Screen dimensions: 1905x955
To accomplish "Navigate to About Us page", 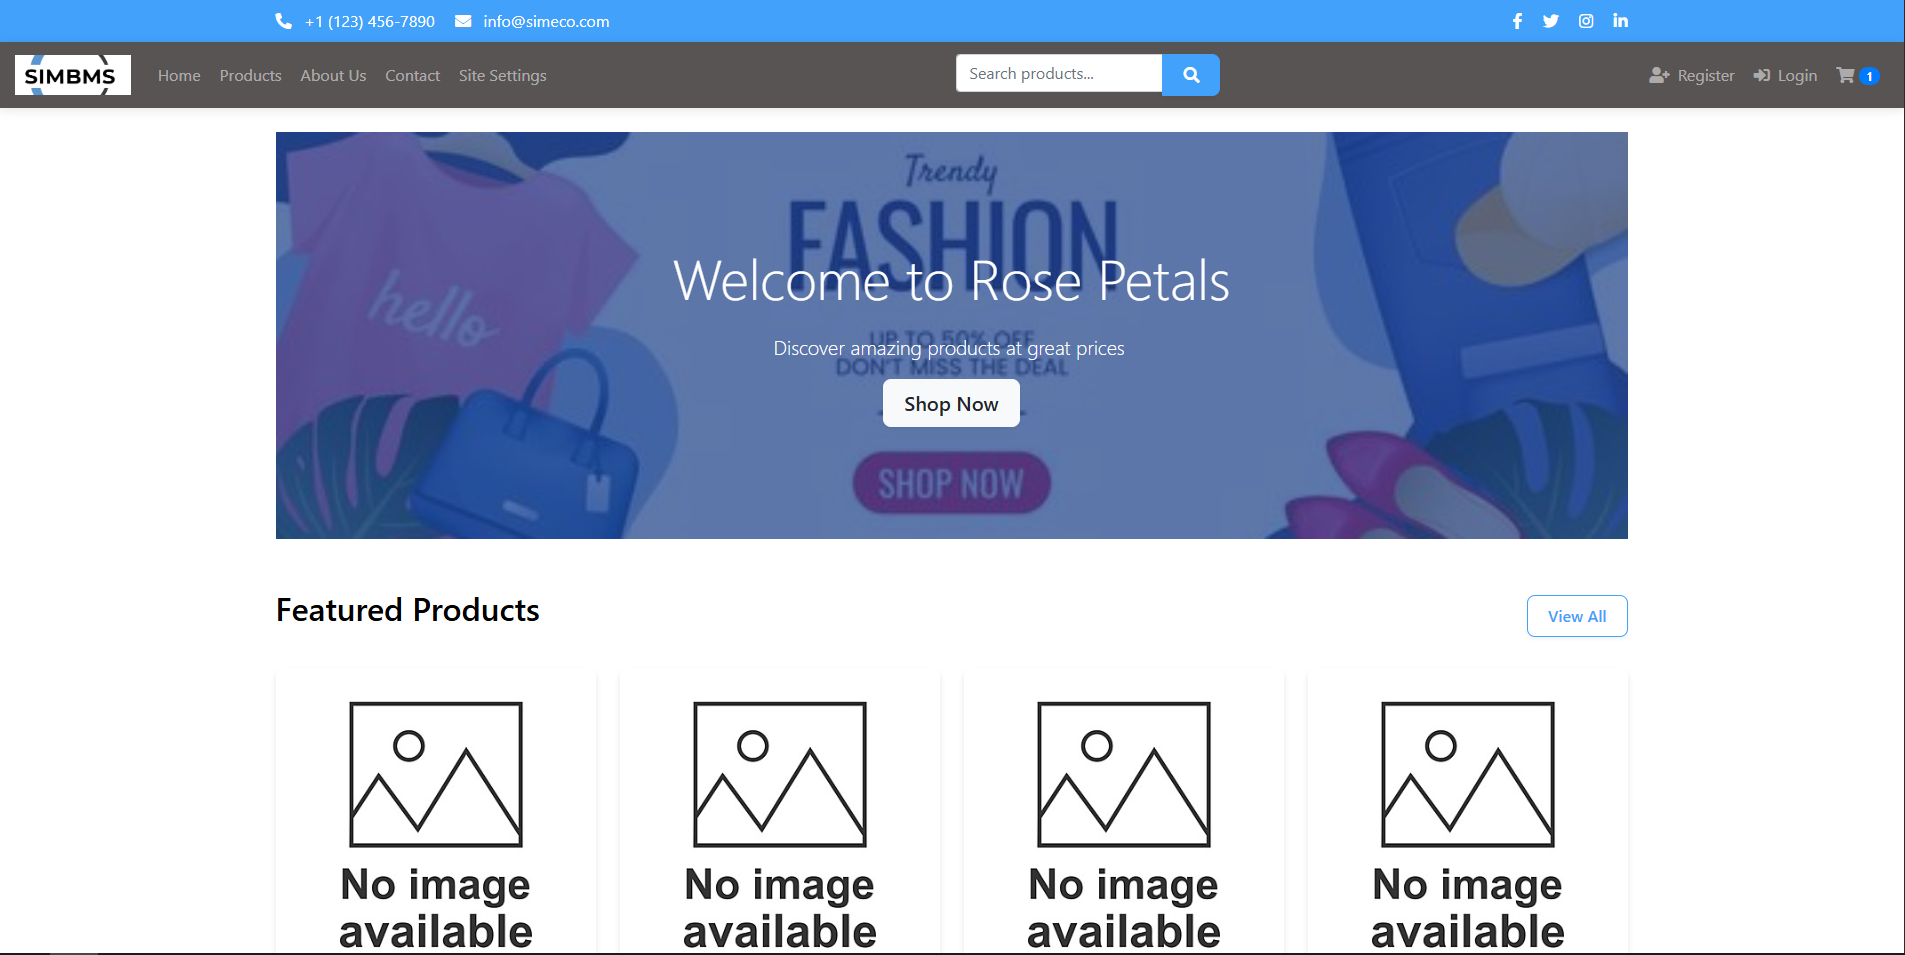I will point(333,75).
